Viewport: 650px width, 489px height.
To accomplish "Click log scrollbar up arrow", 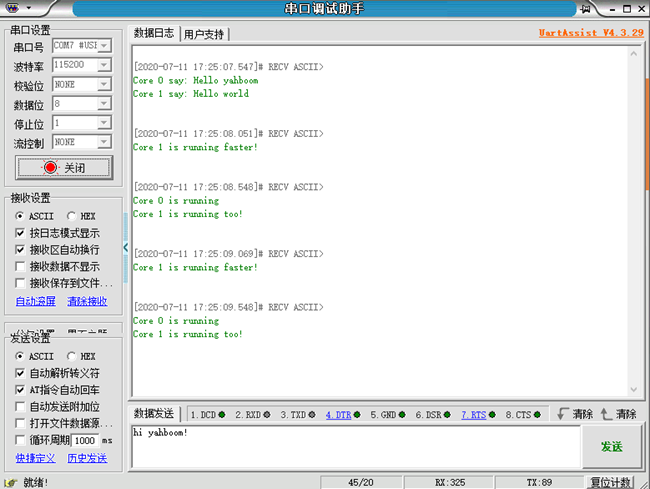I will click(x=634, y=53).
